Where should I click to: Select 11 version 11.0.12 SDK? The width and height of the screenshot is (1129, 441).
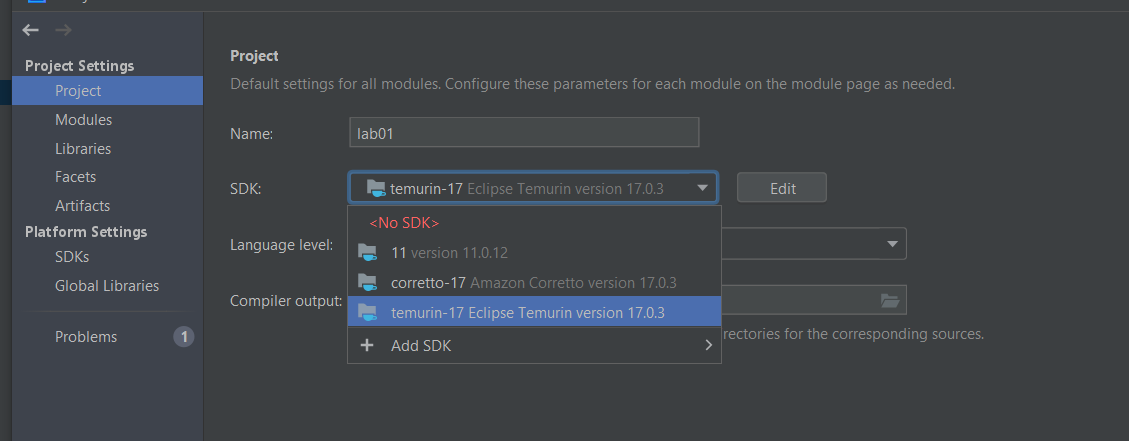click(x=456, y=252)
